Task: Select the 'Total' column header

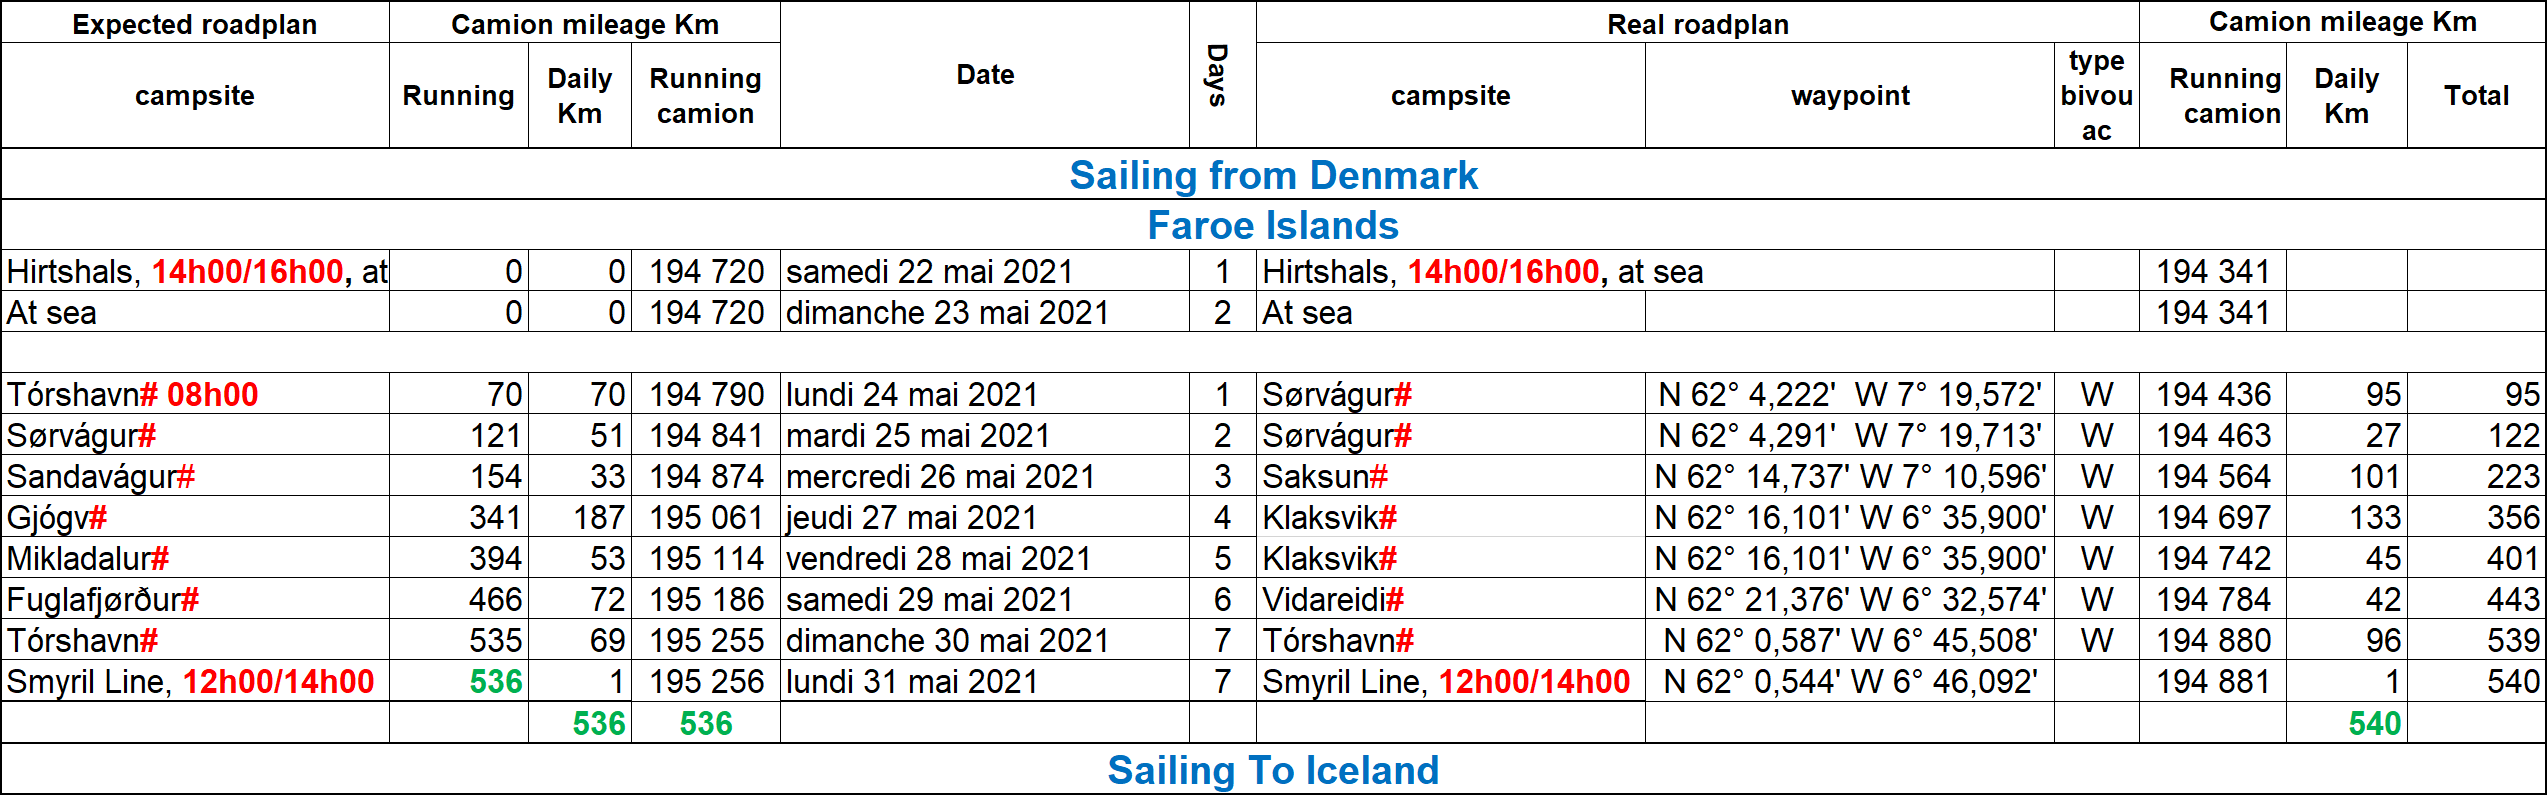Action: pyautogui.click(x=2476, y=96)
